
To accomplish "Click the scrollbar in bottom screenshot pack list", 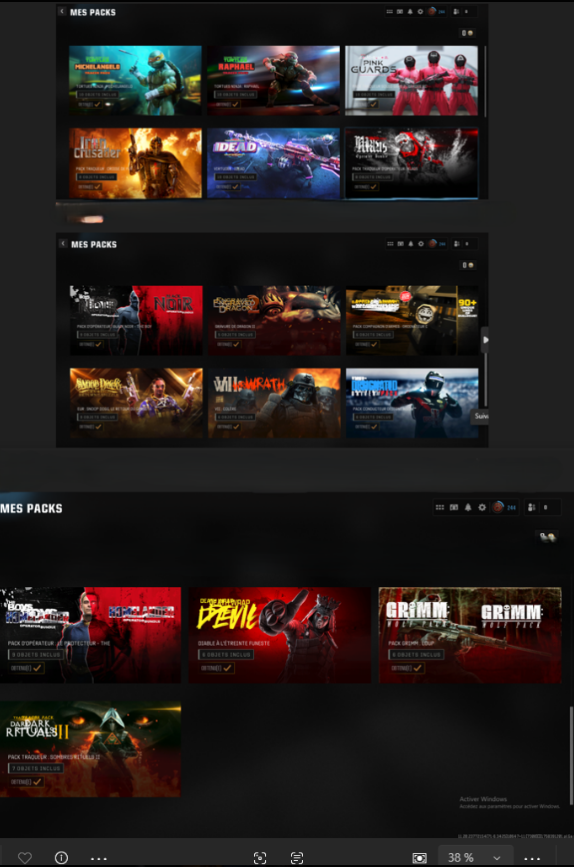I will (x=571, y=755).
